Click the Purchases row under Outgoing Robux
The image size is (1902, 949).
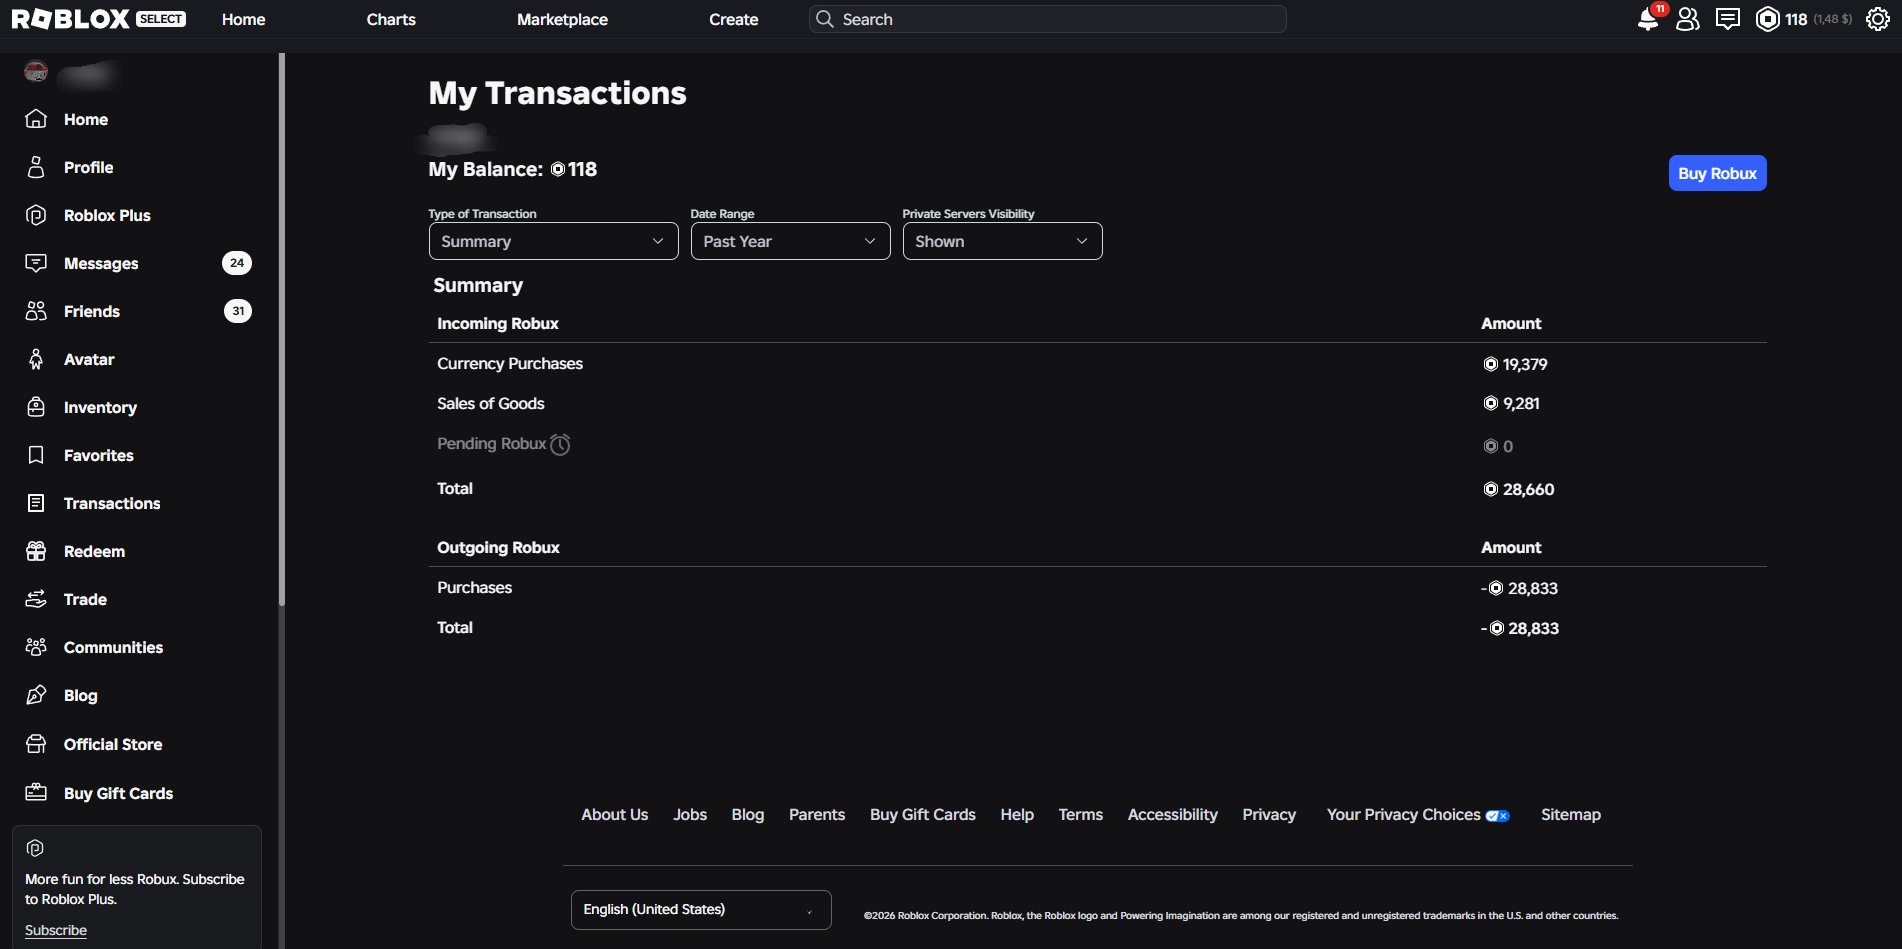[x=475, y=588]
